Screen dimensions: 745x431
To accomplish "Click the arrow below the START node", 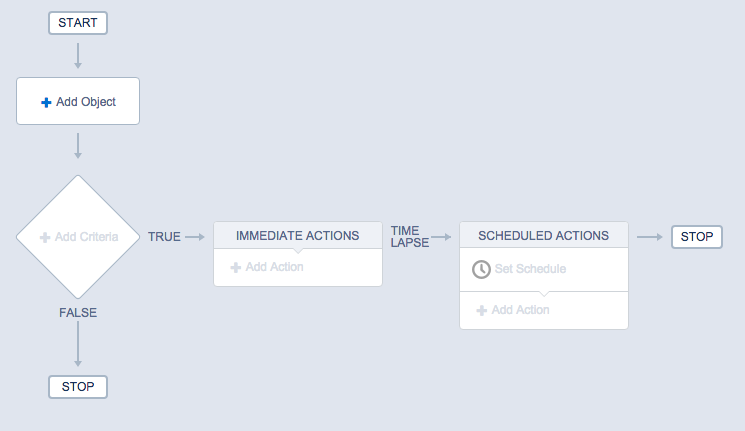I will (78, 56).
